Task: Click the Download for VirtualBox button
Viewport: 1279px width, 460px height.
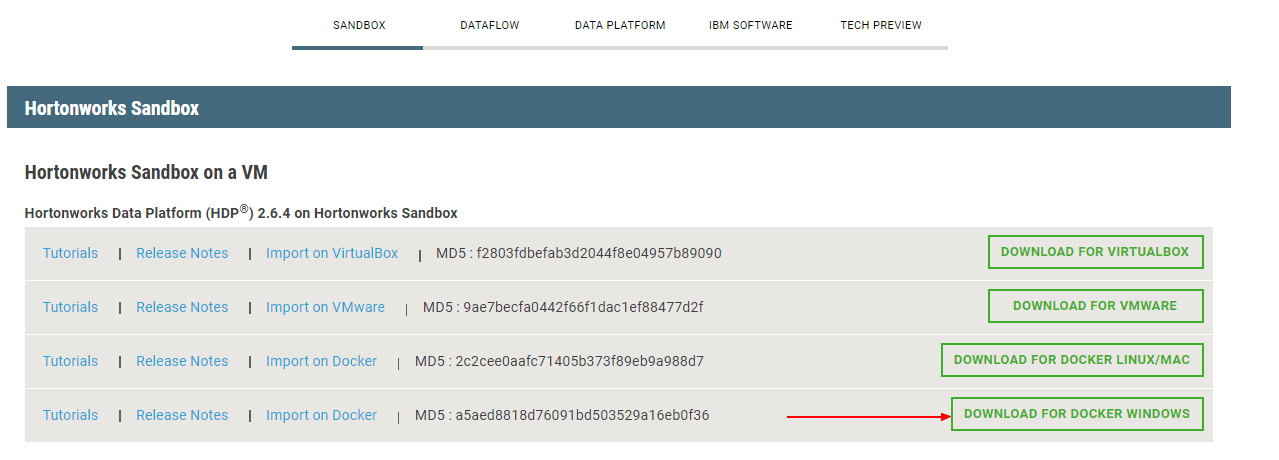Action: pyautogui.click(x=1095, y=252)
